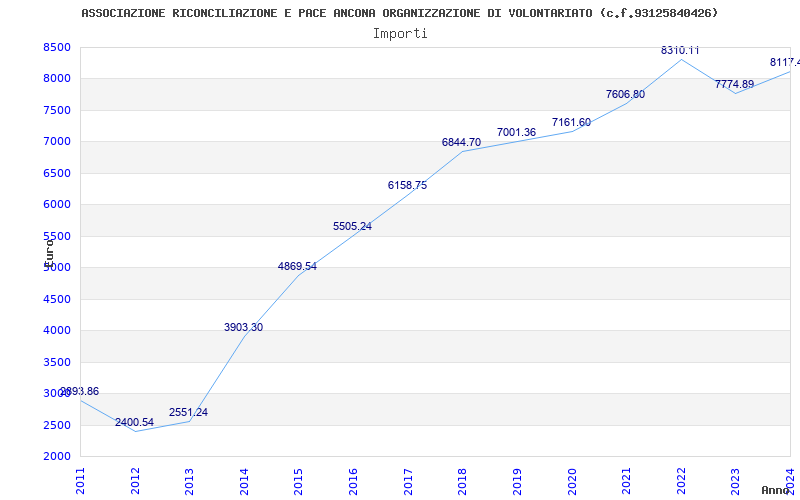Viewport: 800px width, 500px height.
Task: Click the data label 6844.70
Action: pos(461,143)
